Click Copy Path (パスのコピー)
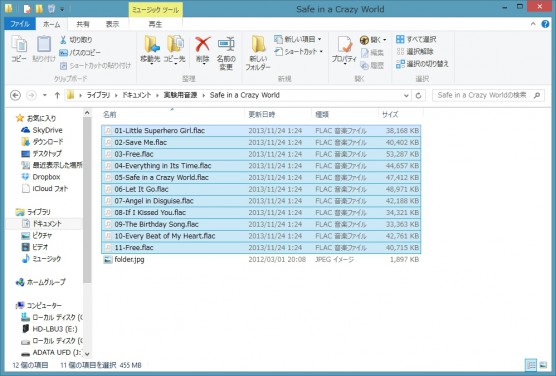Screen dimensions: 556x376 (80, 52)
